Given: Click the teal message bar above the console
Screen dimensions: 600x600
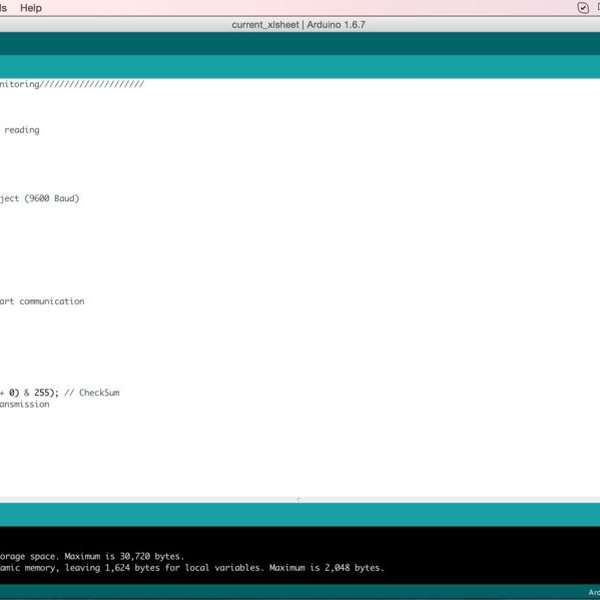Looking at the screenshot, I should pyautogui.click(x=300, y=515).
